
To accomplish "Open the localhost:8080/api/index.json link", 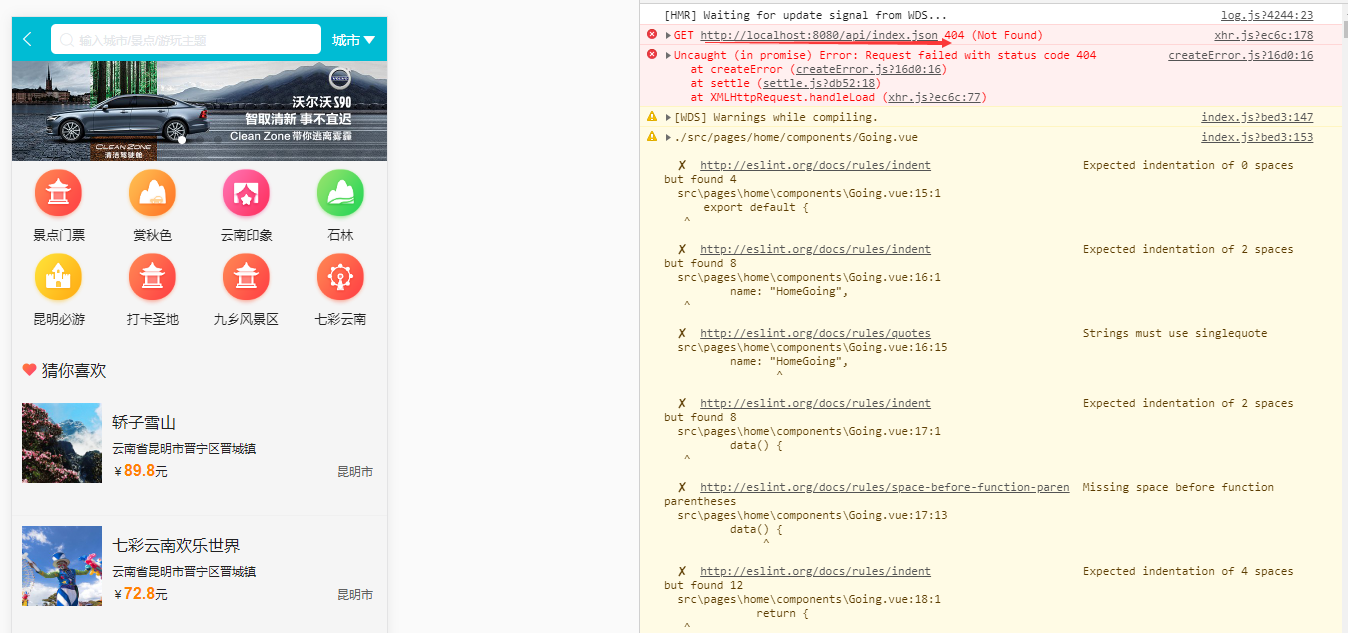I will 819,35.
